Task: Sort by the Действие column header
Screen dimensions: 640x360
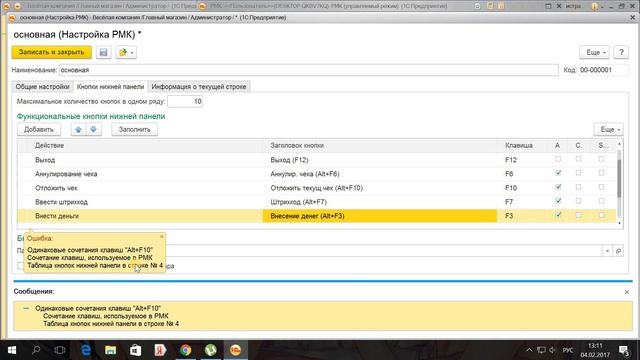Action: (x=49, y=145)
